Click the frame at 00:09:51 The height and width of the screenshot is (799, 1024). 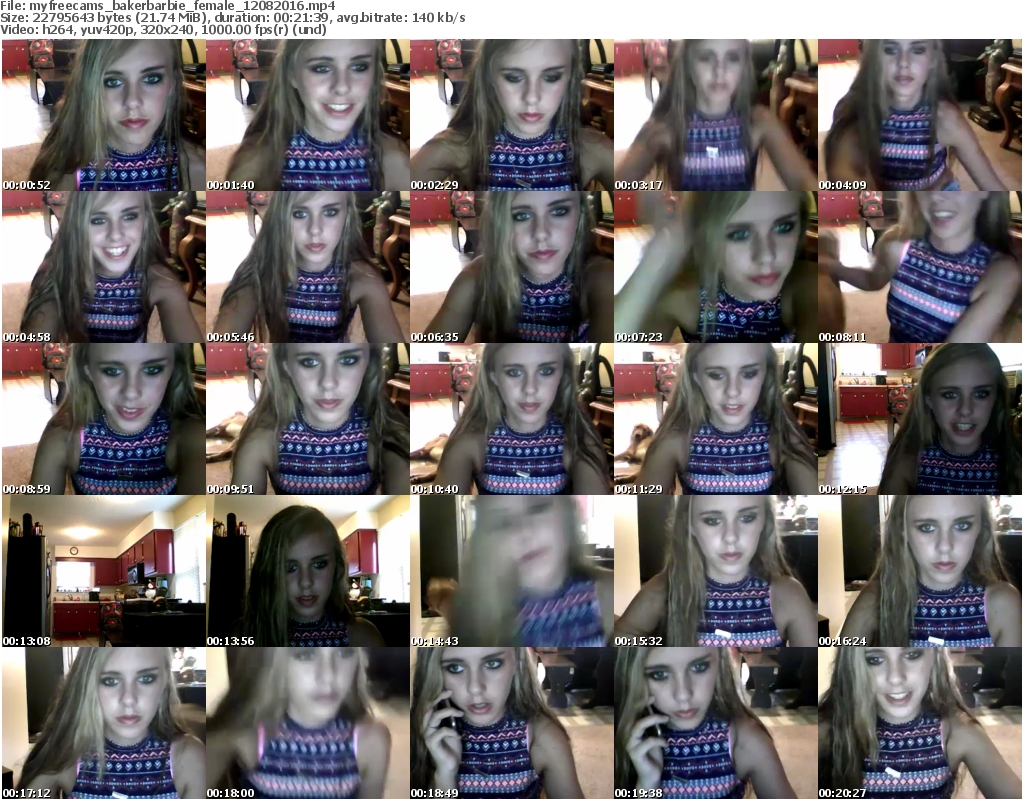point(308,419)
